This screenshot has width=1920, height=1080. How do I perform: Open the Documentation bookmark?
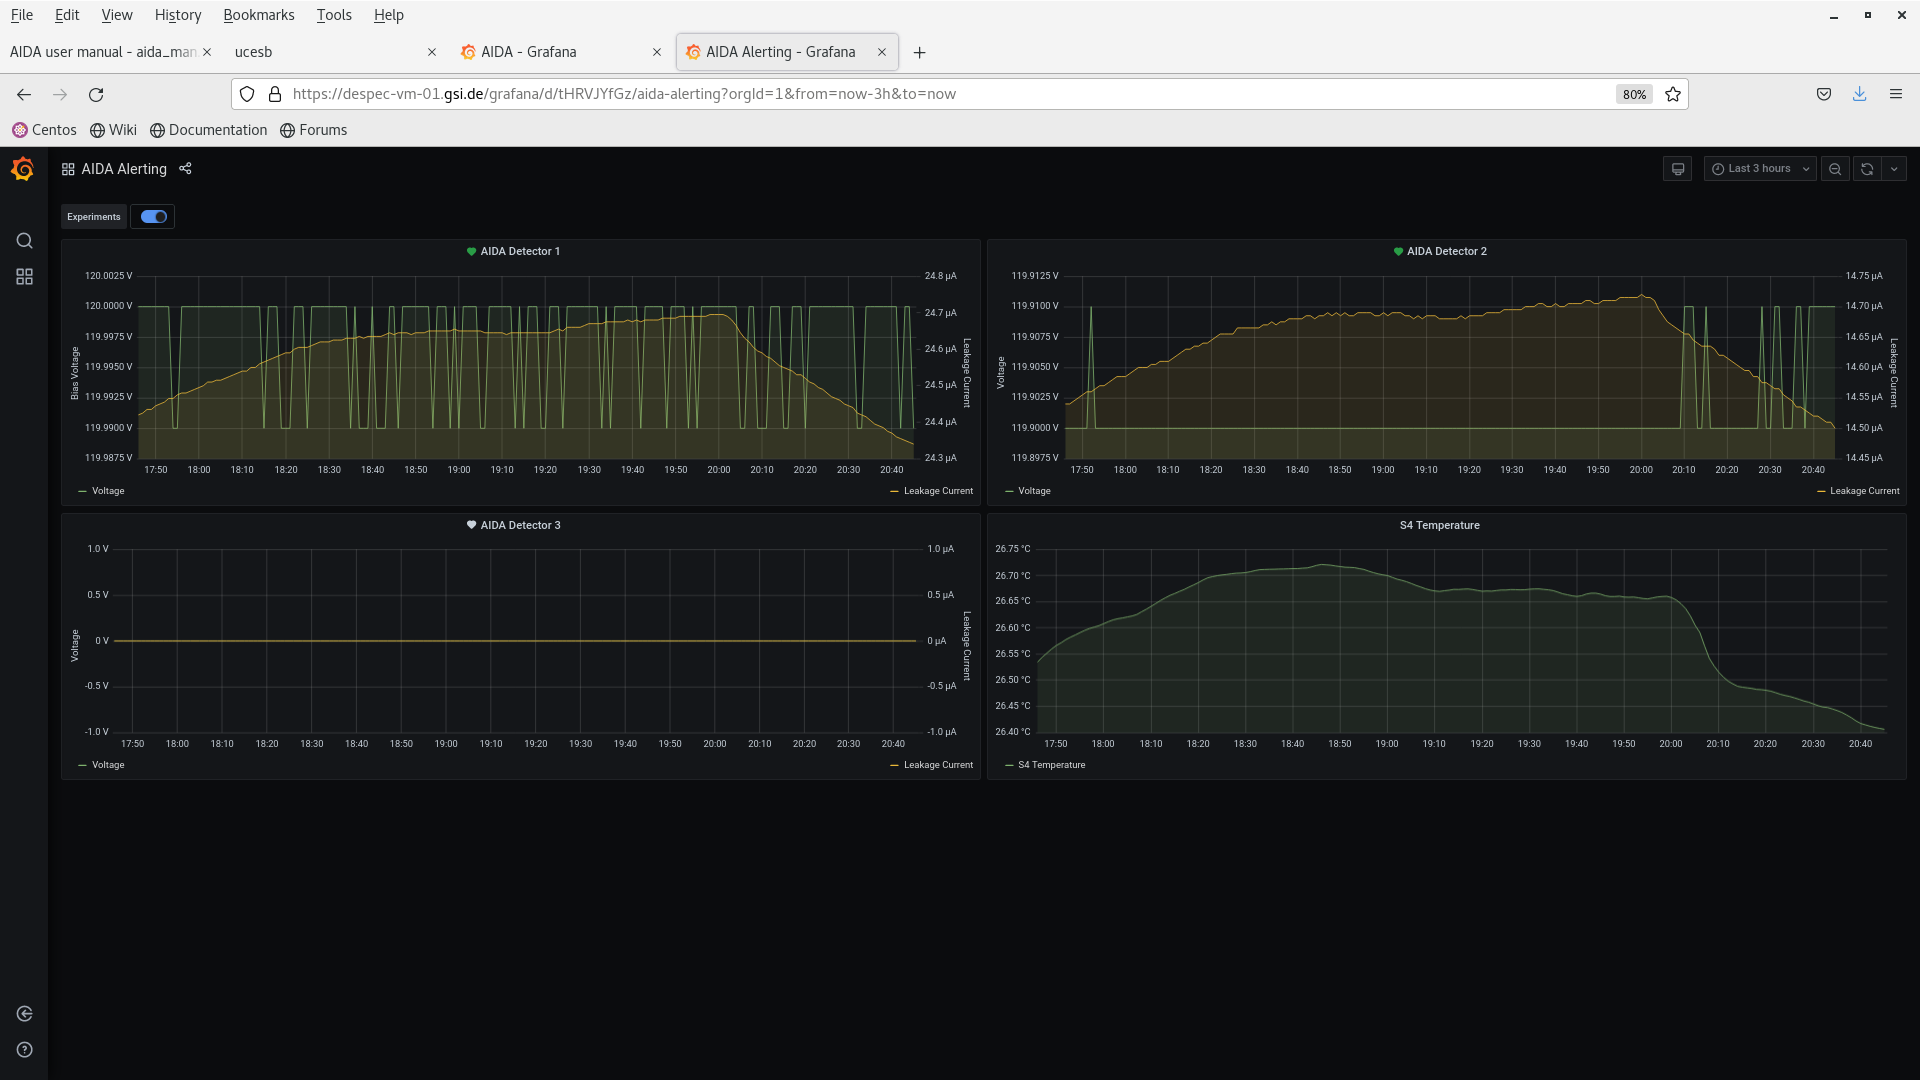pos(208,130)
